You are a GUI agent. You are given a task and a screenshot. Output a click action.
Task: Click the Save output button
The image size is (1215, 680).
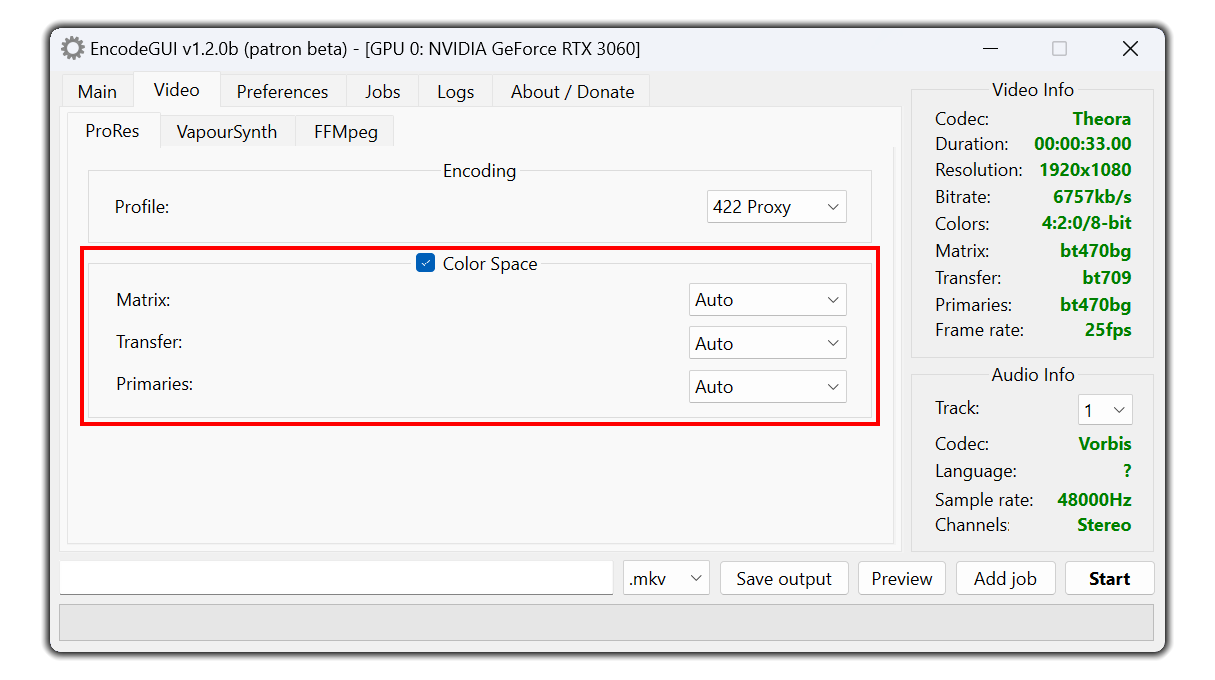coord(784,578)
